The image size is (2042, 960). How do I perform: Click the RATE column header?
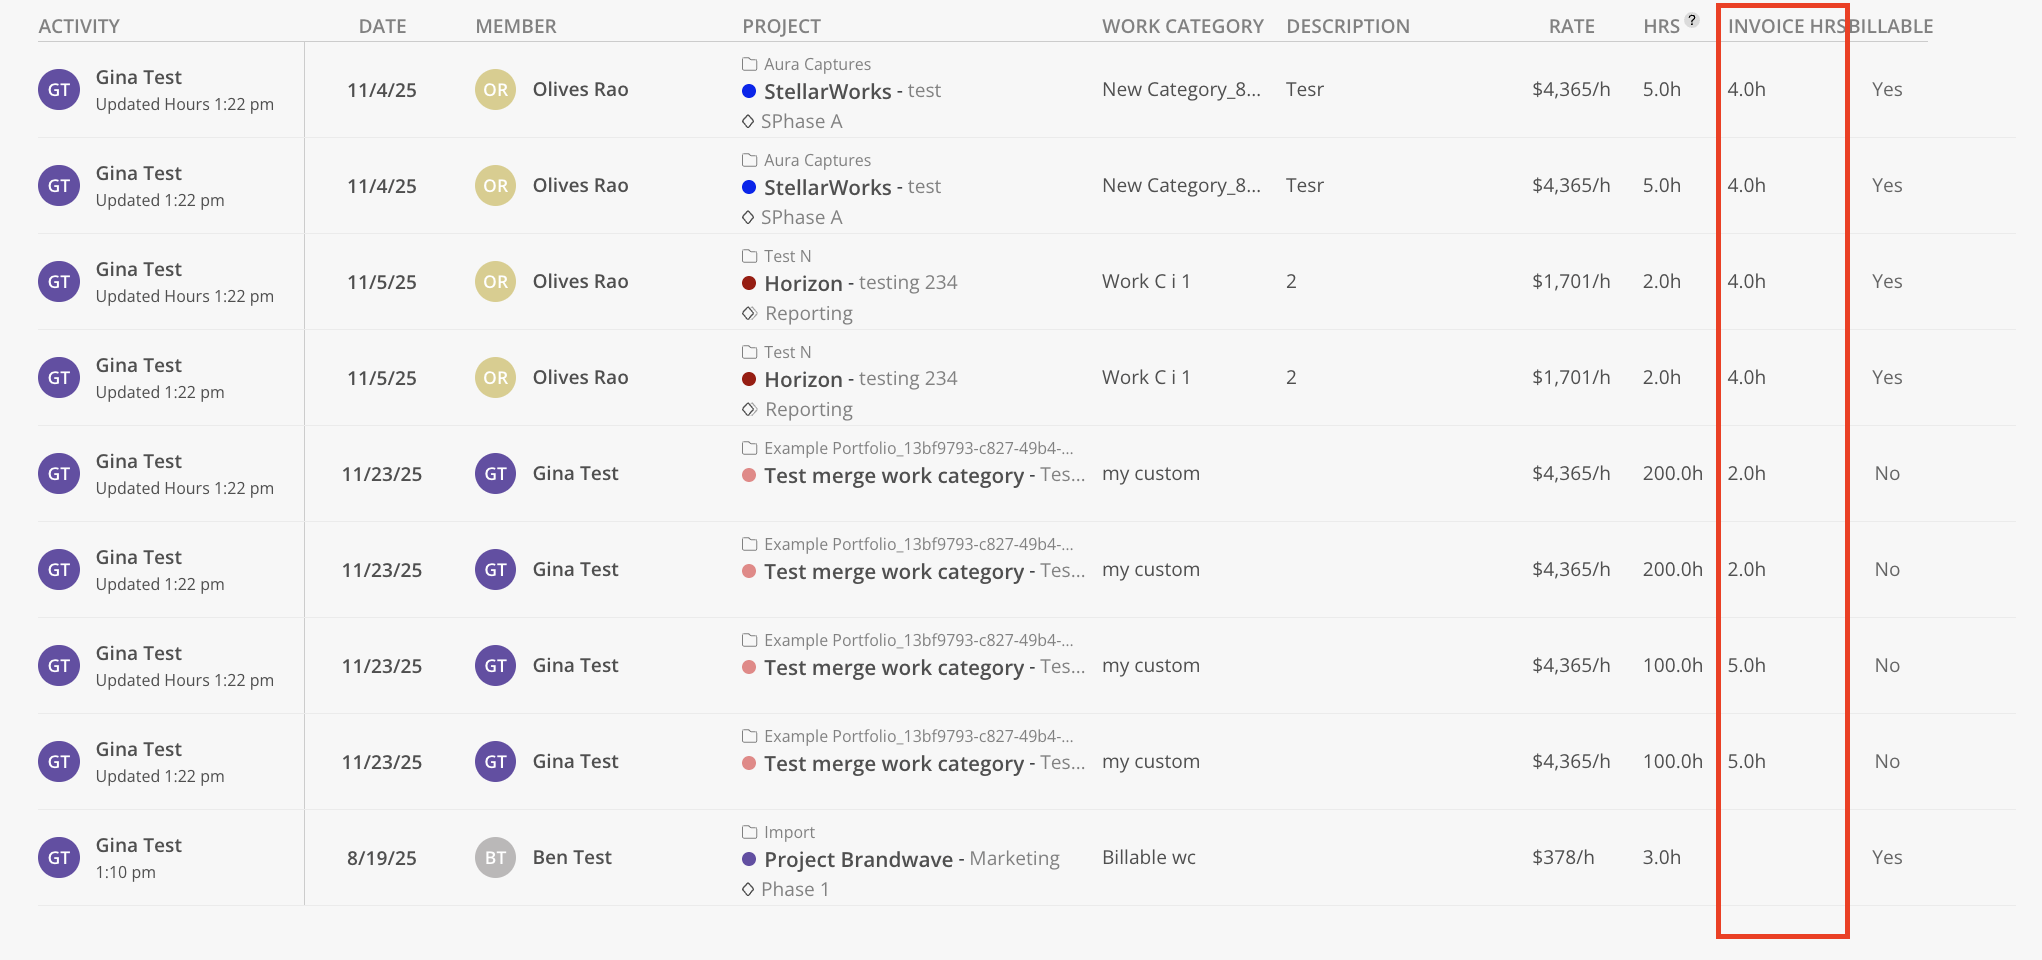pyautogui.click(x=1571, y=27)
